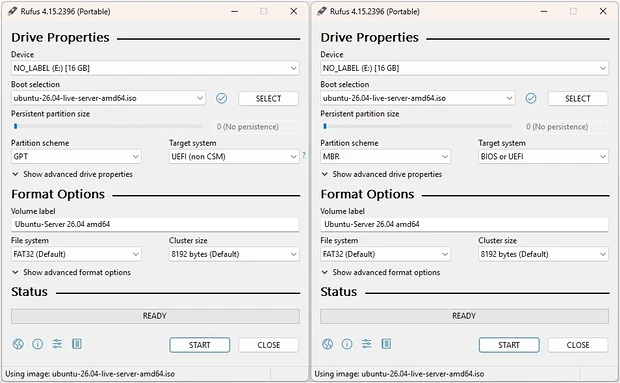Close the left Rufus window with X
The height and width of the screenshot is (383, 620).
pos(294,11)
